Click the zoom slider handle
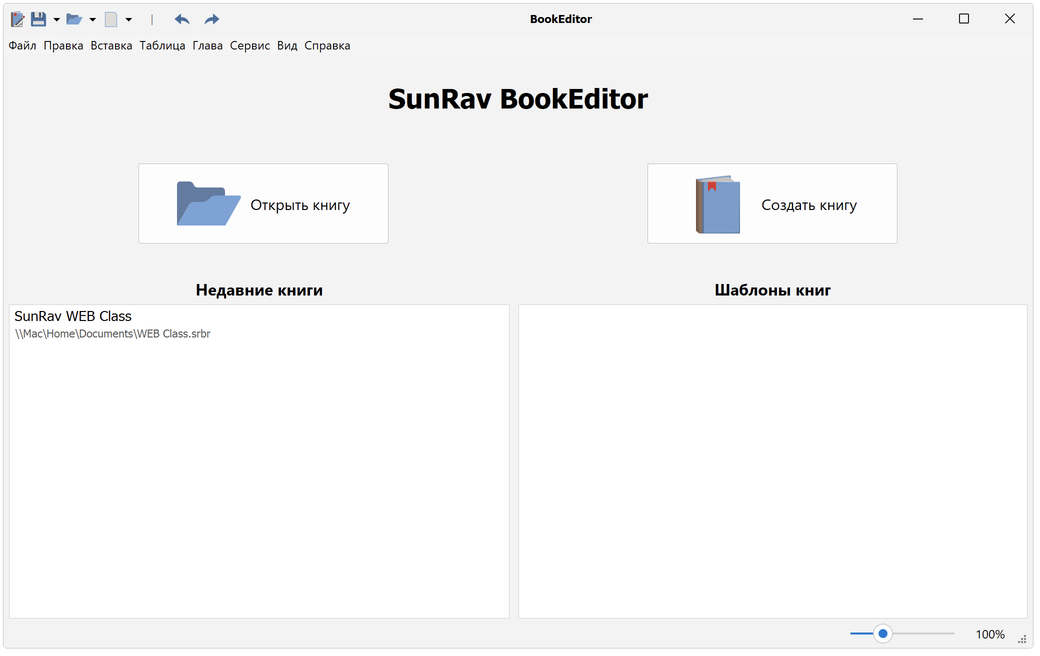Screen dimensions: 1040x656 tap(883, 635)
